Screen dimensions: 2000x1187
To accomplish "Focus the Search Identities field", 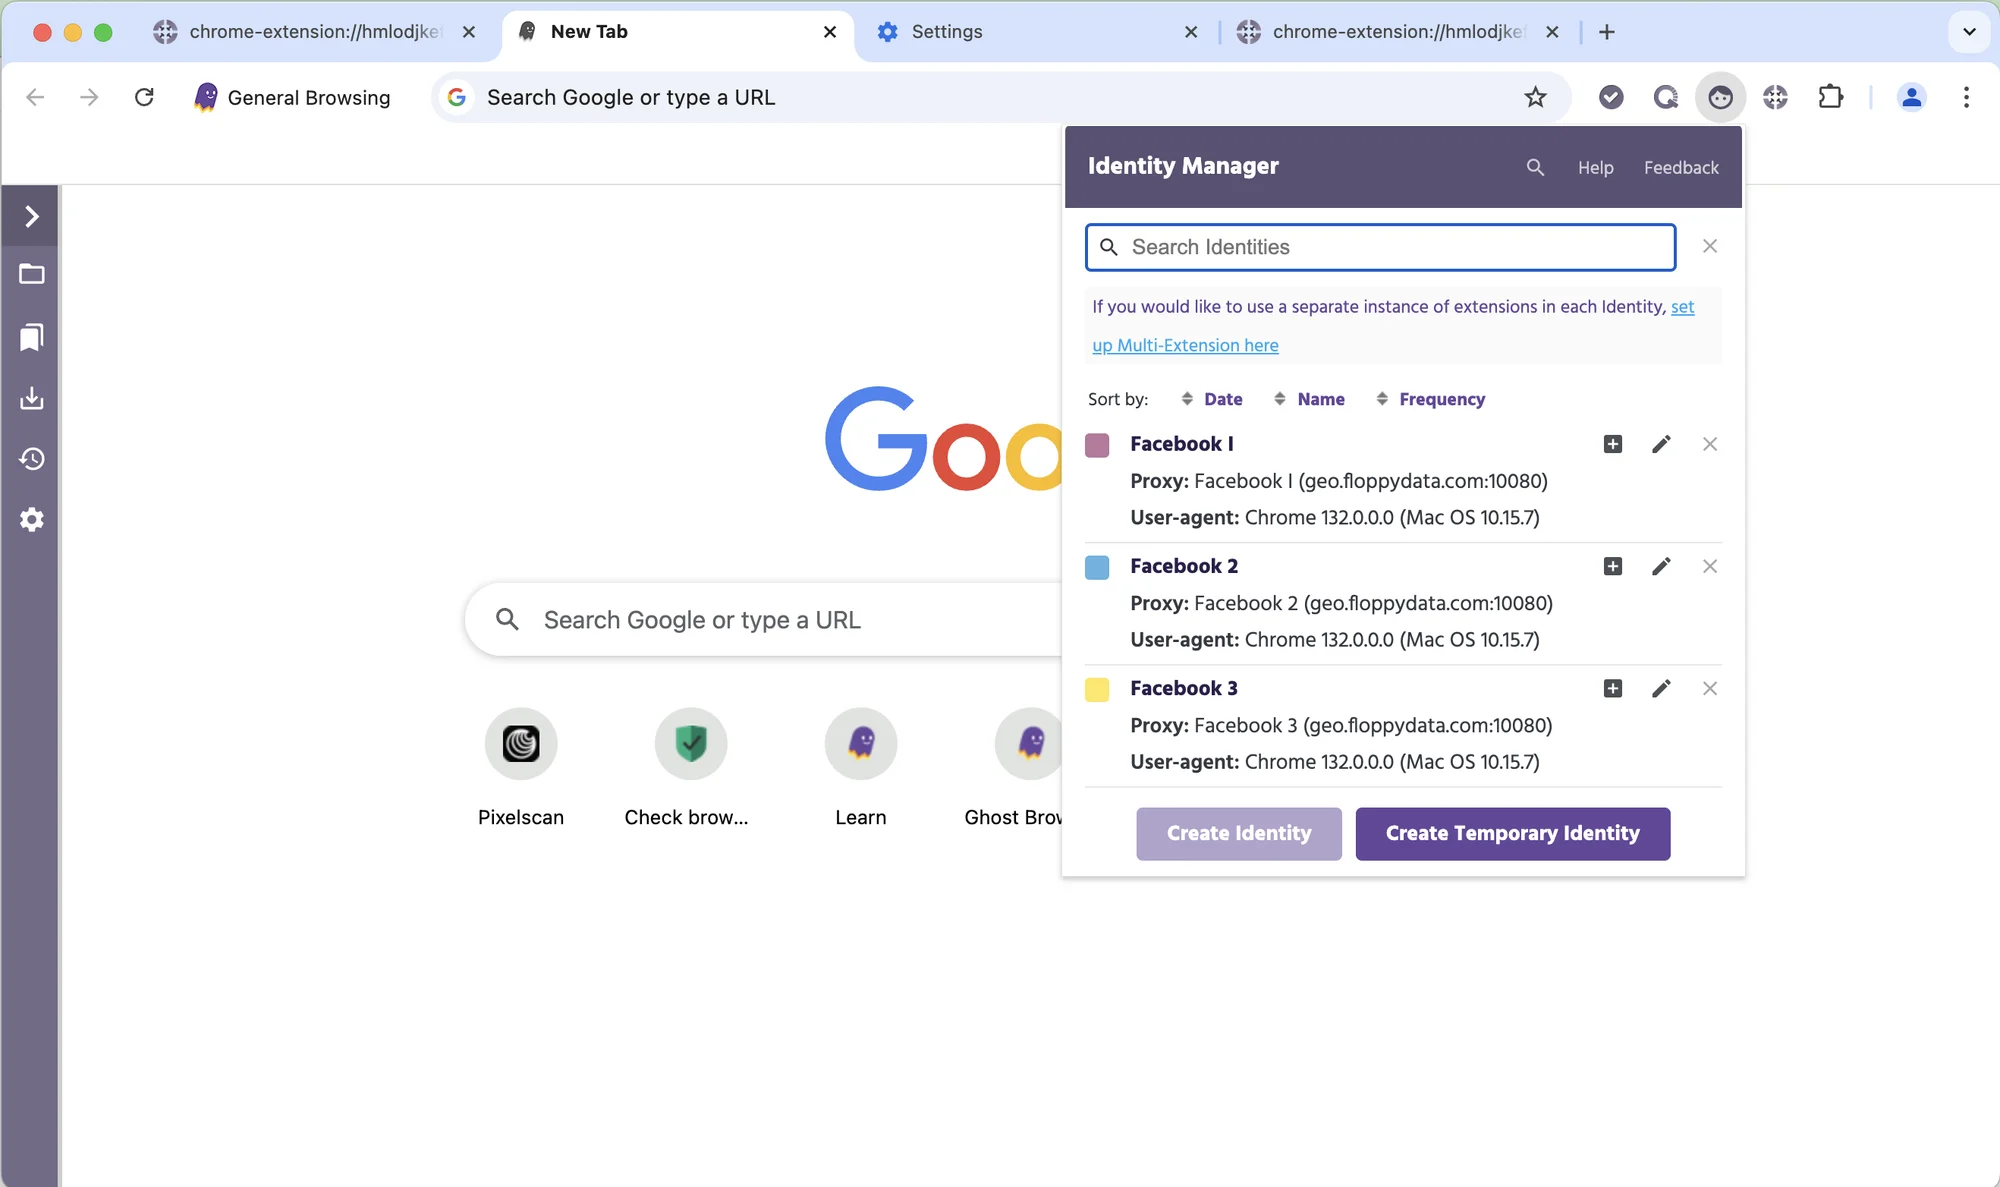I will (x=1380, y=247).
